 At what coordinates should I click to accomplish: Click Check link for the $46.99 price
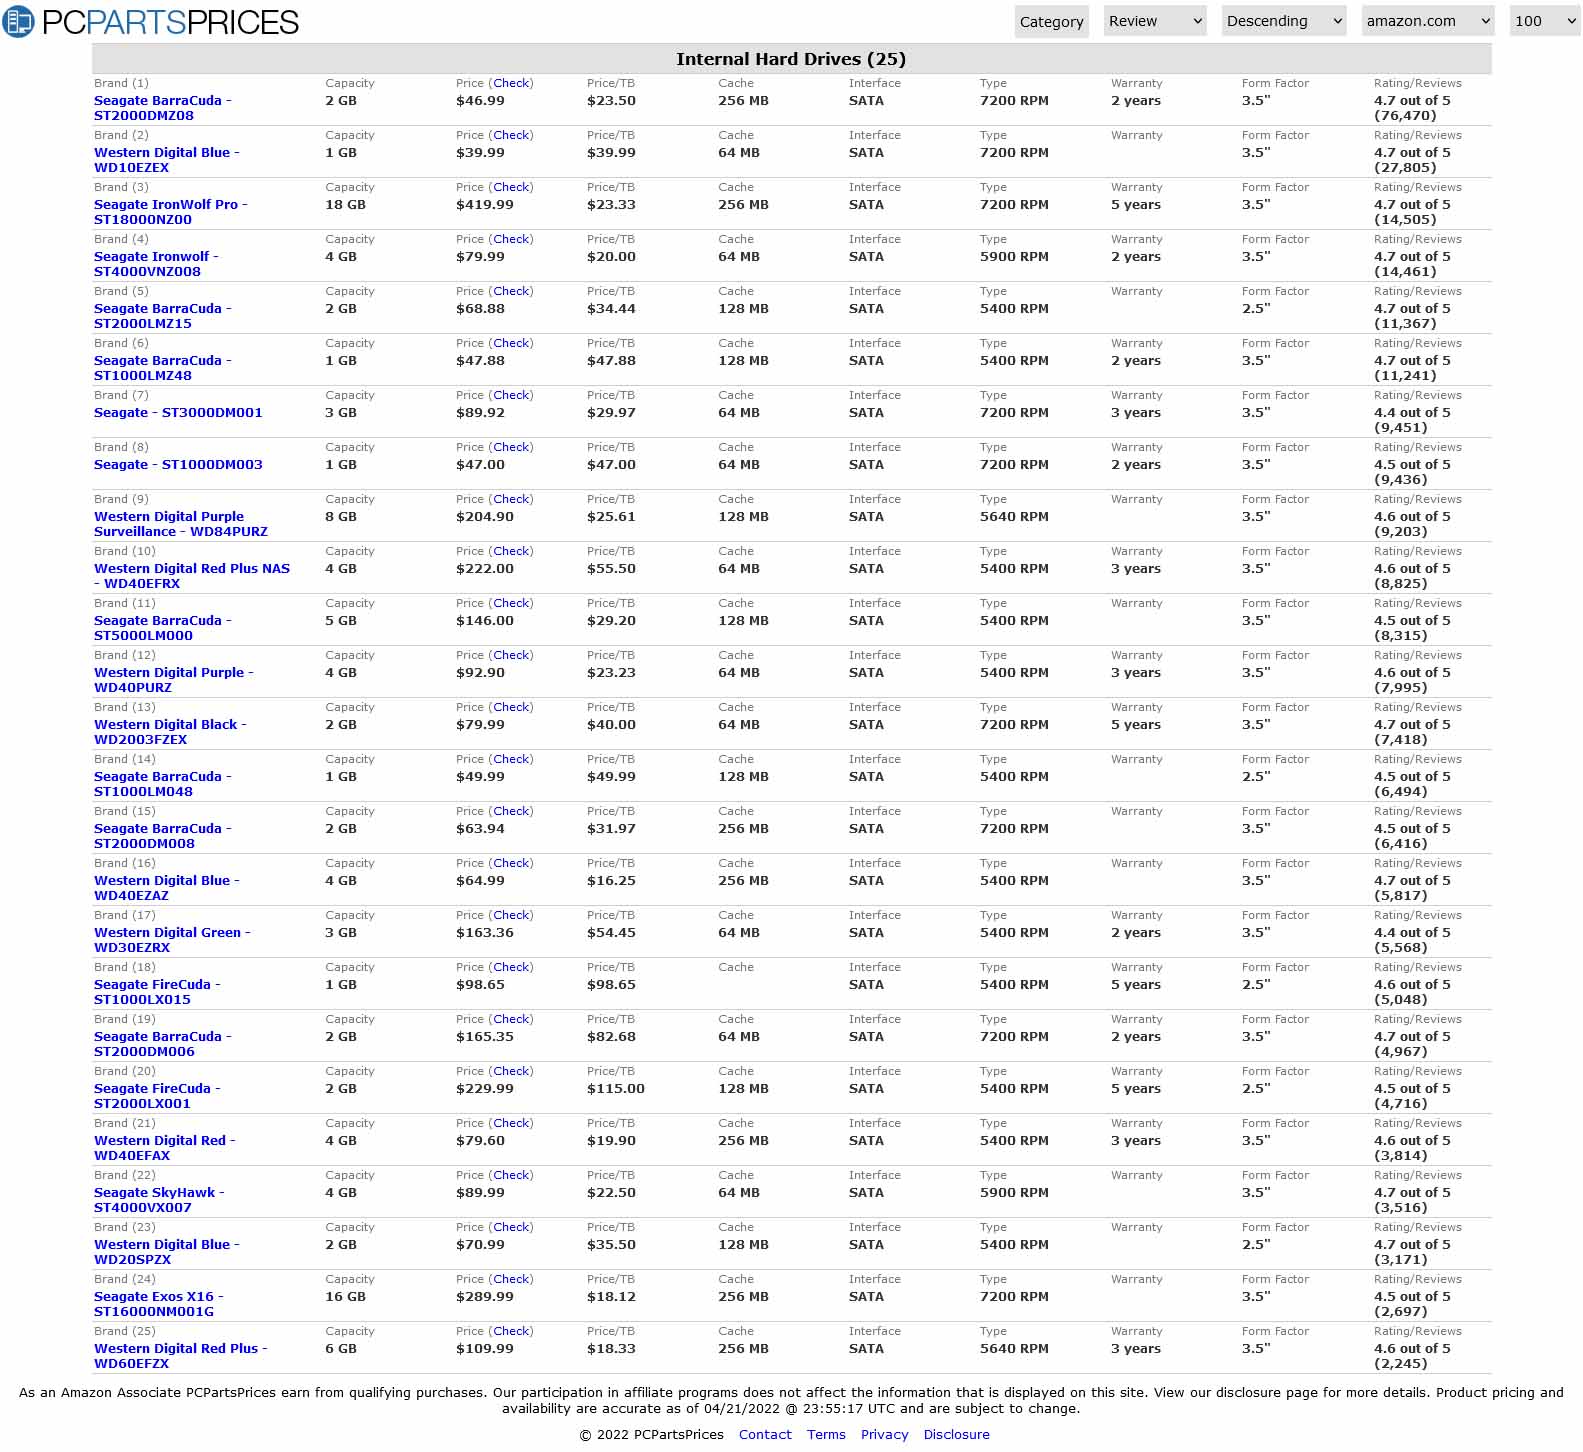click(511, 83)
